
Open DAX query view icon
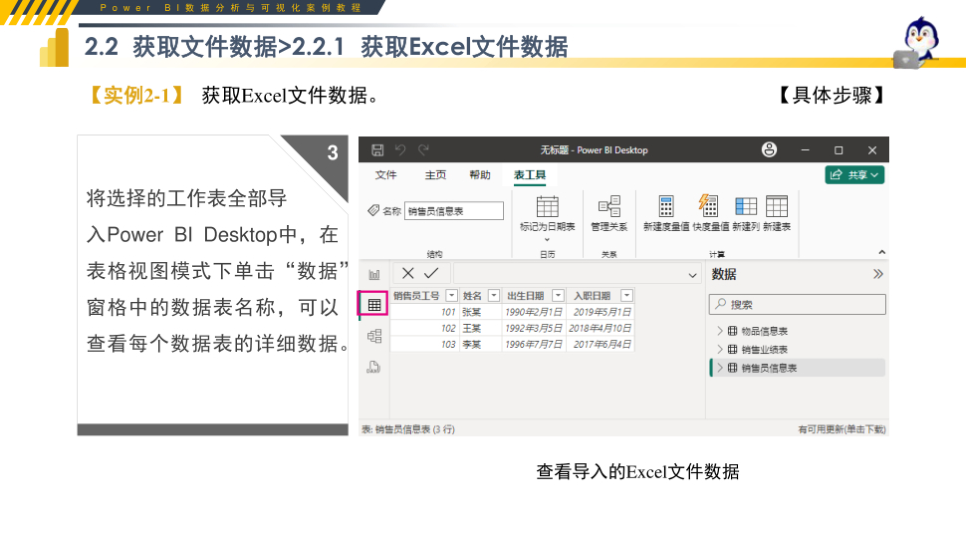tap(373, 367)
